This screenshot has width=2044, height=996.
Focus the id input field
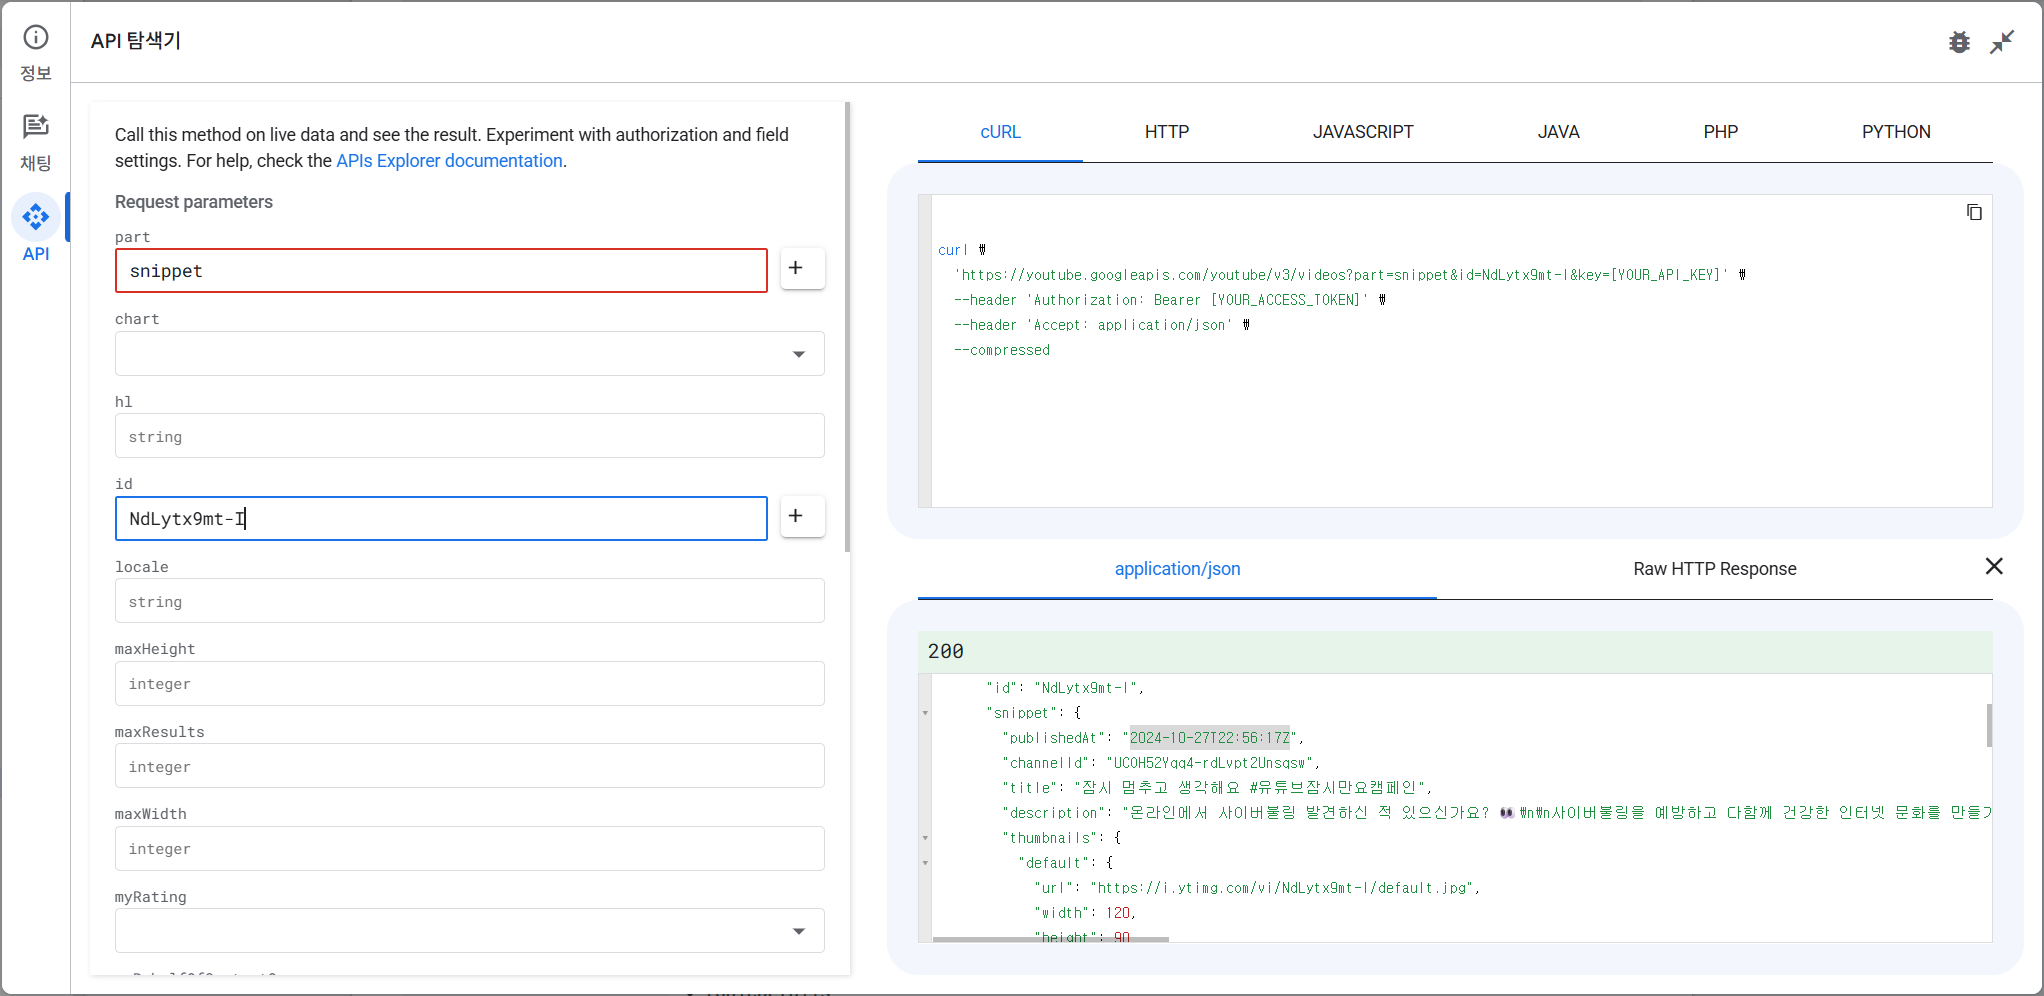[441, 519]
